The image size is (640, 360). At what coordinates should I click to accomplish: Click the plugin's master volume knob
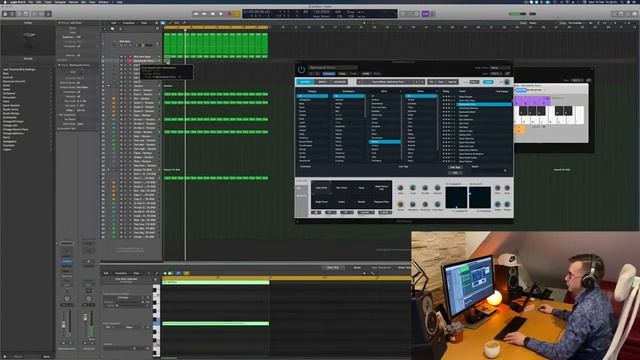click(507, 82)
